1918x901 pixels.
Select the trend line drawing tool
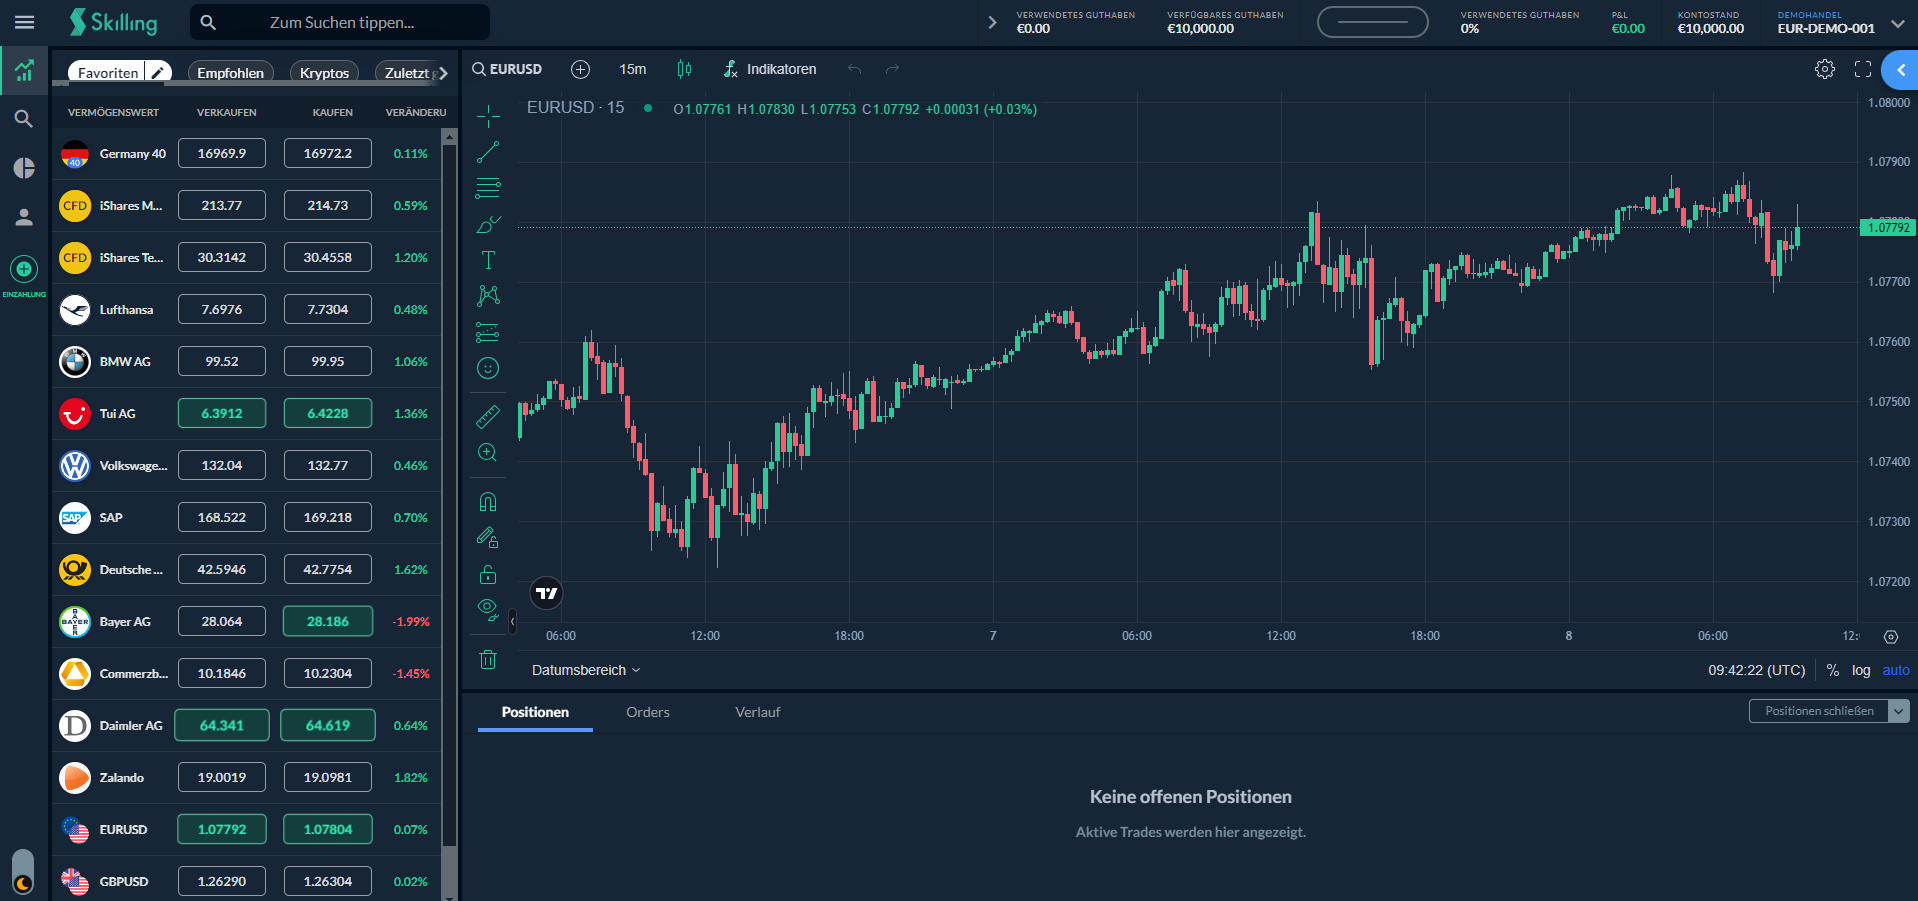488,152
